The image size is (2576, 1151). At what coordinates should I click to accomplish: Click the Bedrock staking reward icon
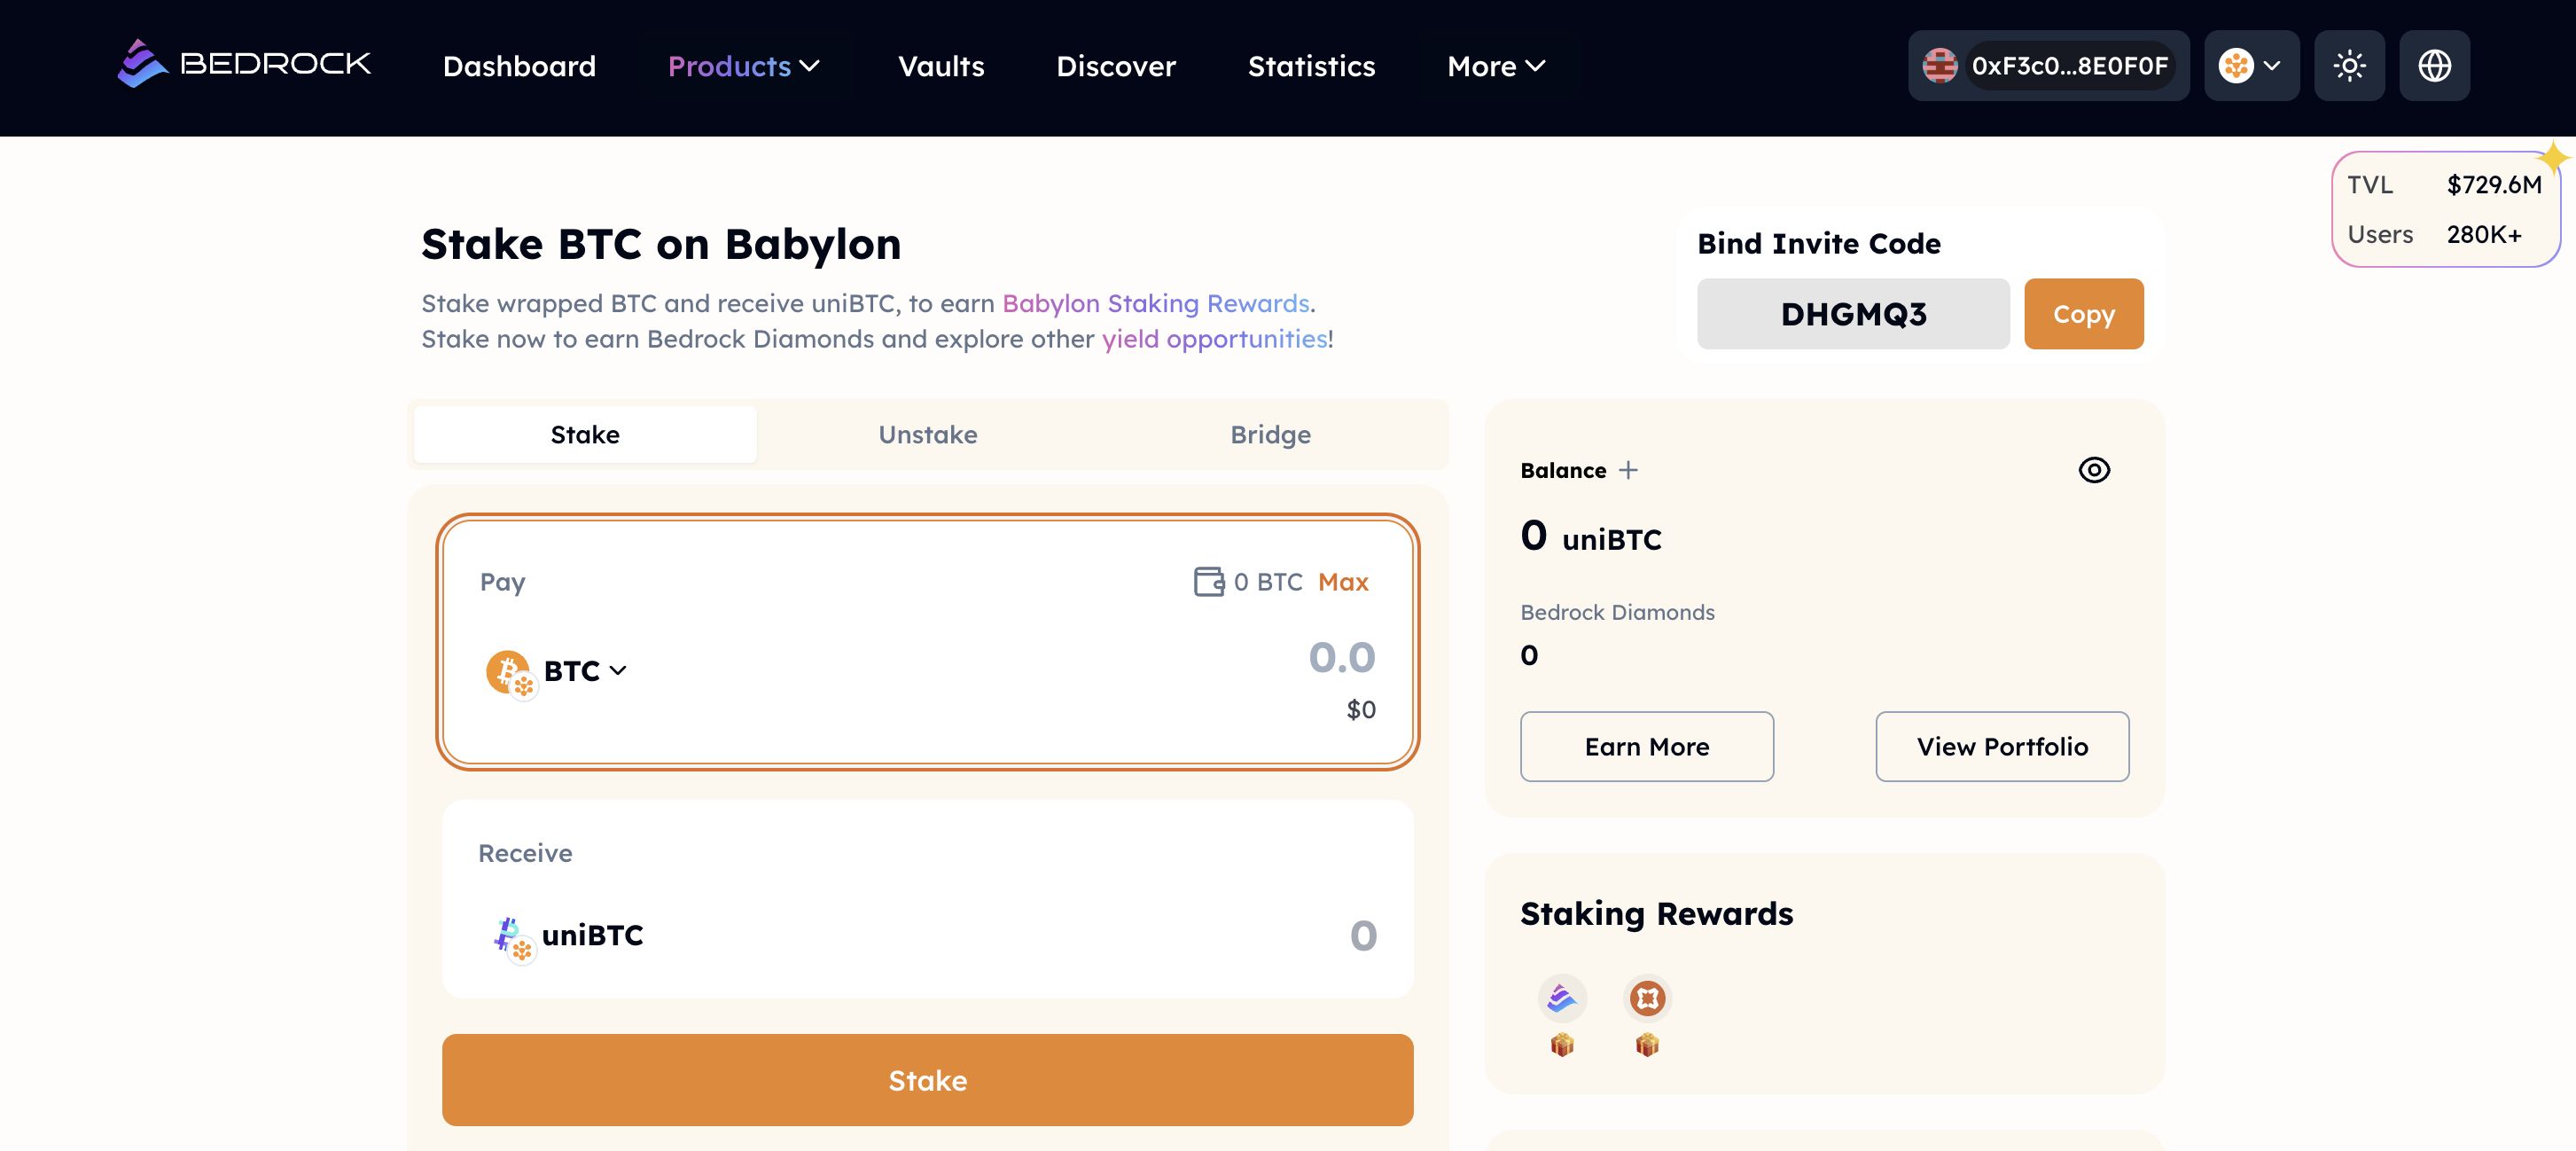[1561, 997]
